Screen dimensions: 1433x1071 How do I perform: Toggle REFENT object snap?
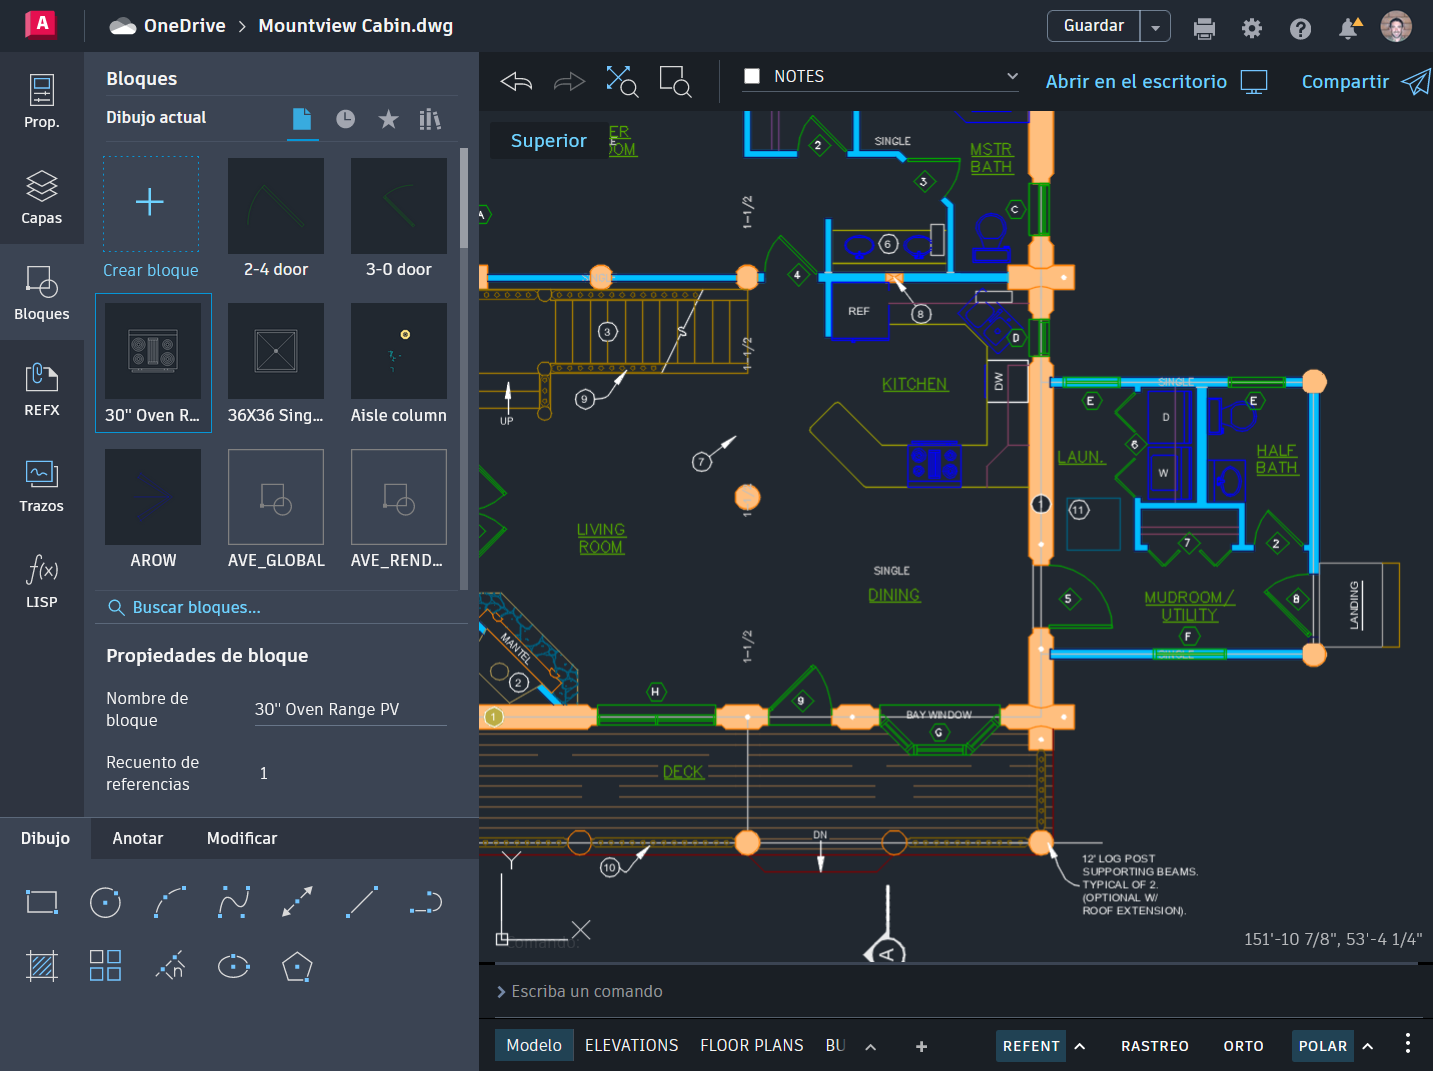coord(1031,1046)
